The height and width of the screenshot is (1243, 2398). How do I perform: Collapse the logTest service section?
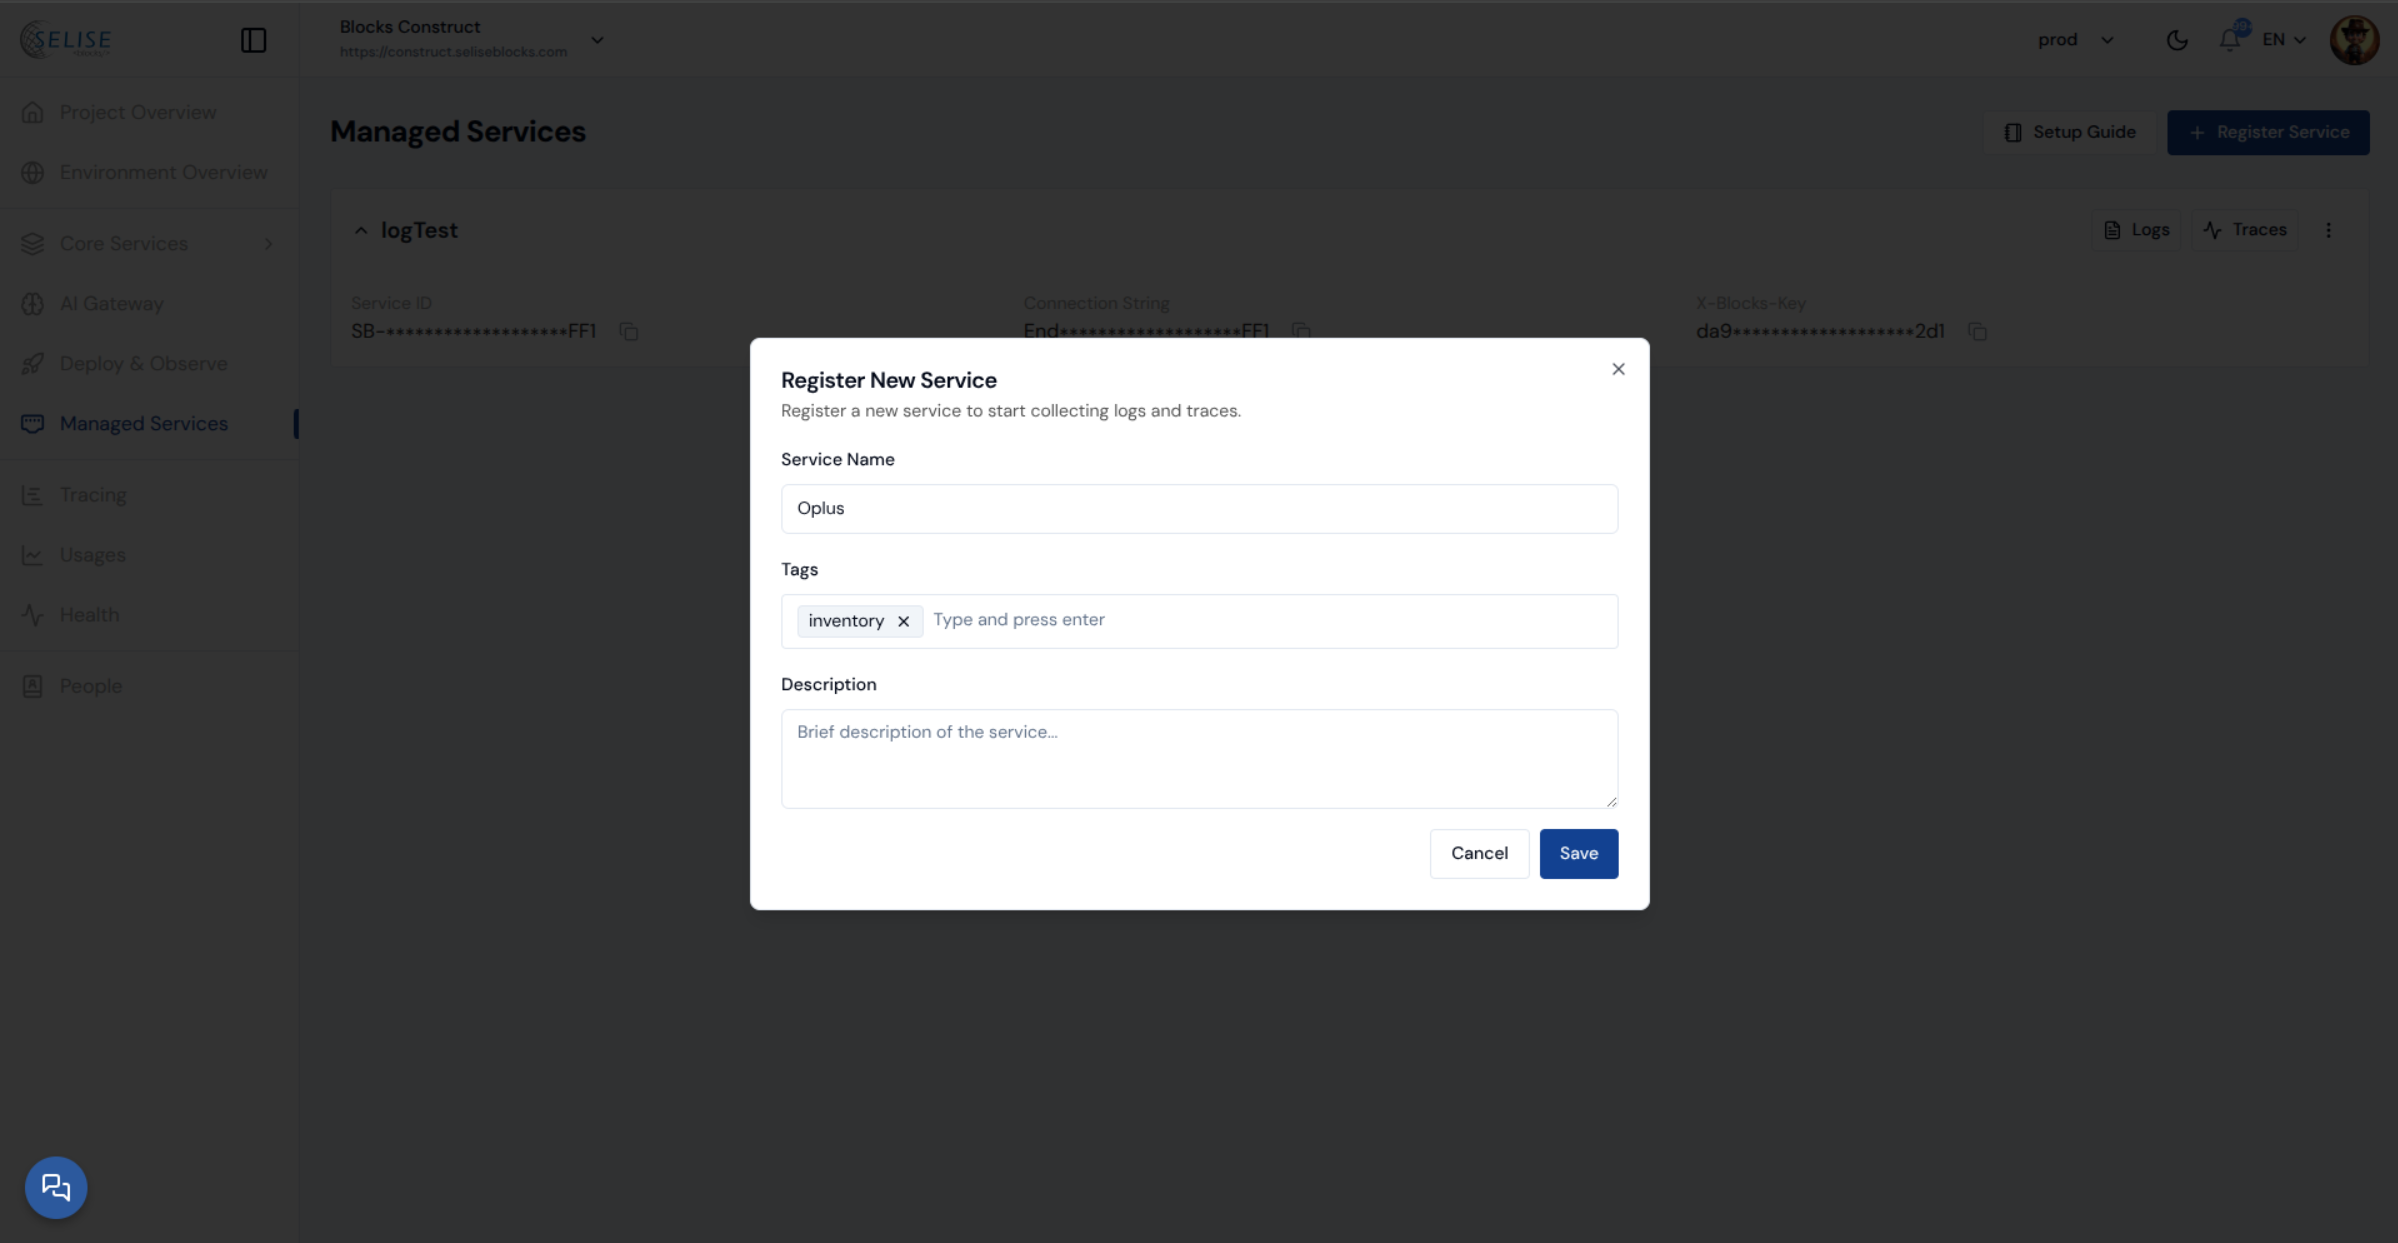361,230
